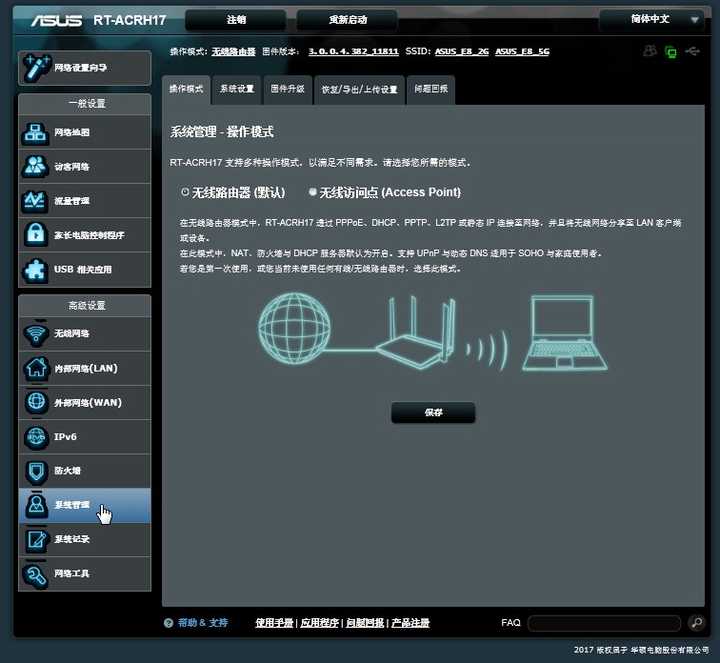Open the network setup wizard icon
This screenshot has width=720, height=663.
click(37, 67)
